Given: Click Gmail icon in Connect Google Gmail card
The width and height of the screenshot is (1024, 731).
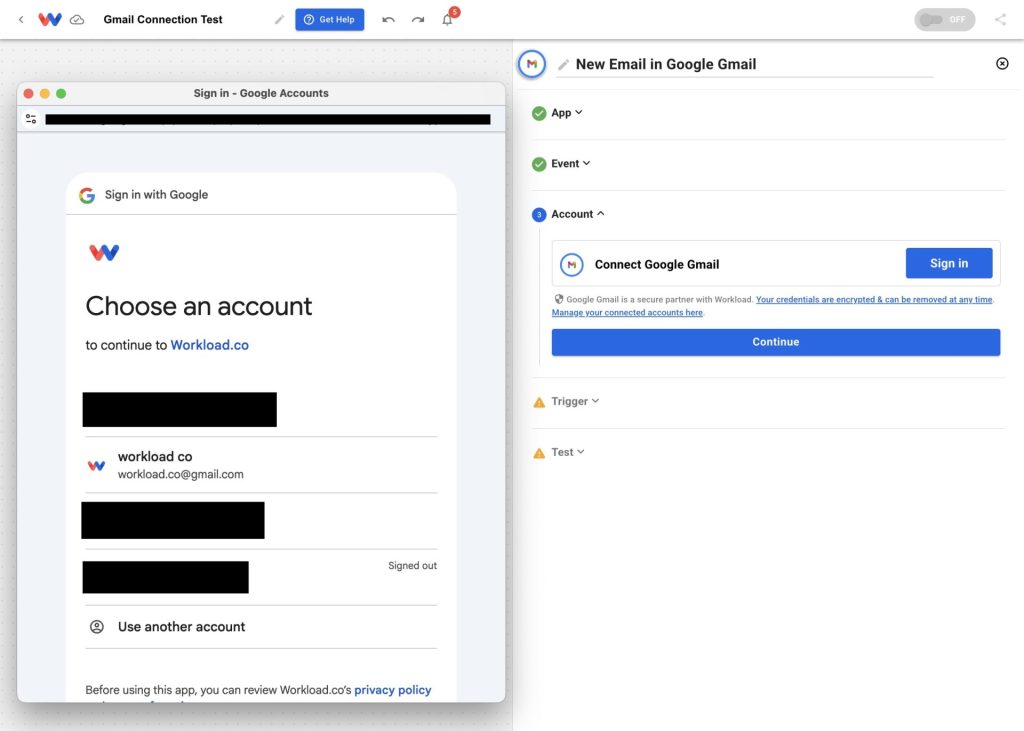Looking at the screenshot, I should click(571, 265).
